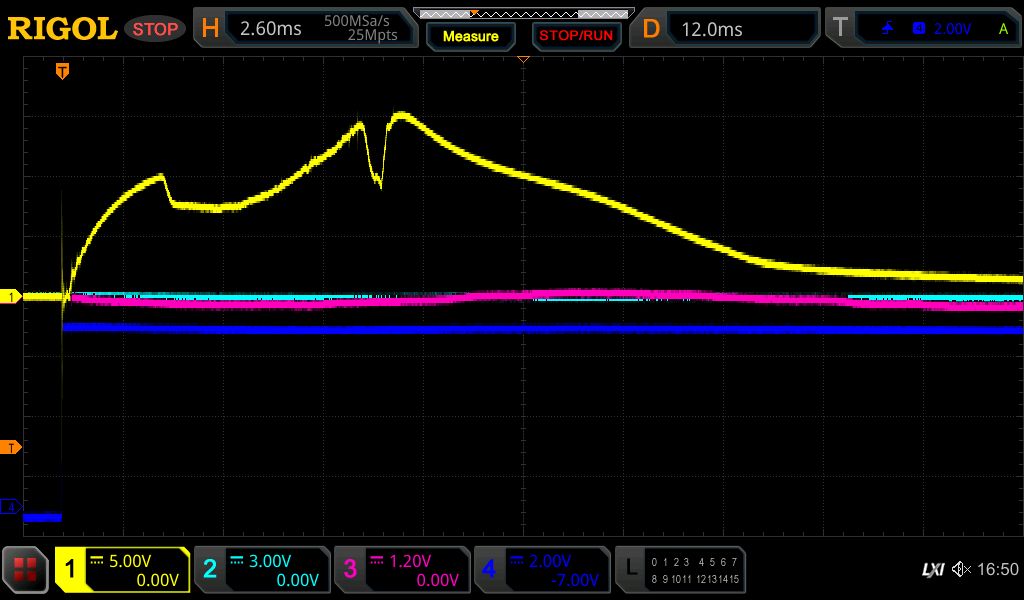This screenshot has width=1024, height=600.
Task: Click the rising edge trigger slope icon
Action: pyautogui.click(x=887, y=29)
